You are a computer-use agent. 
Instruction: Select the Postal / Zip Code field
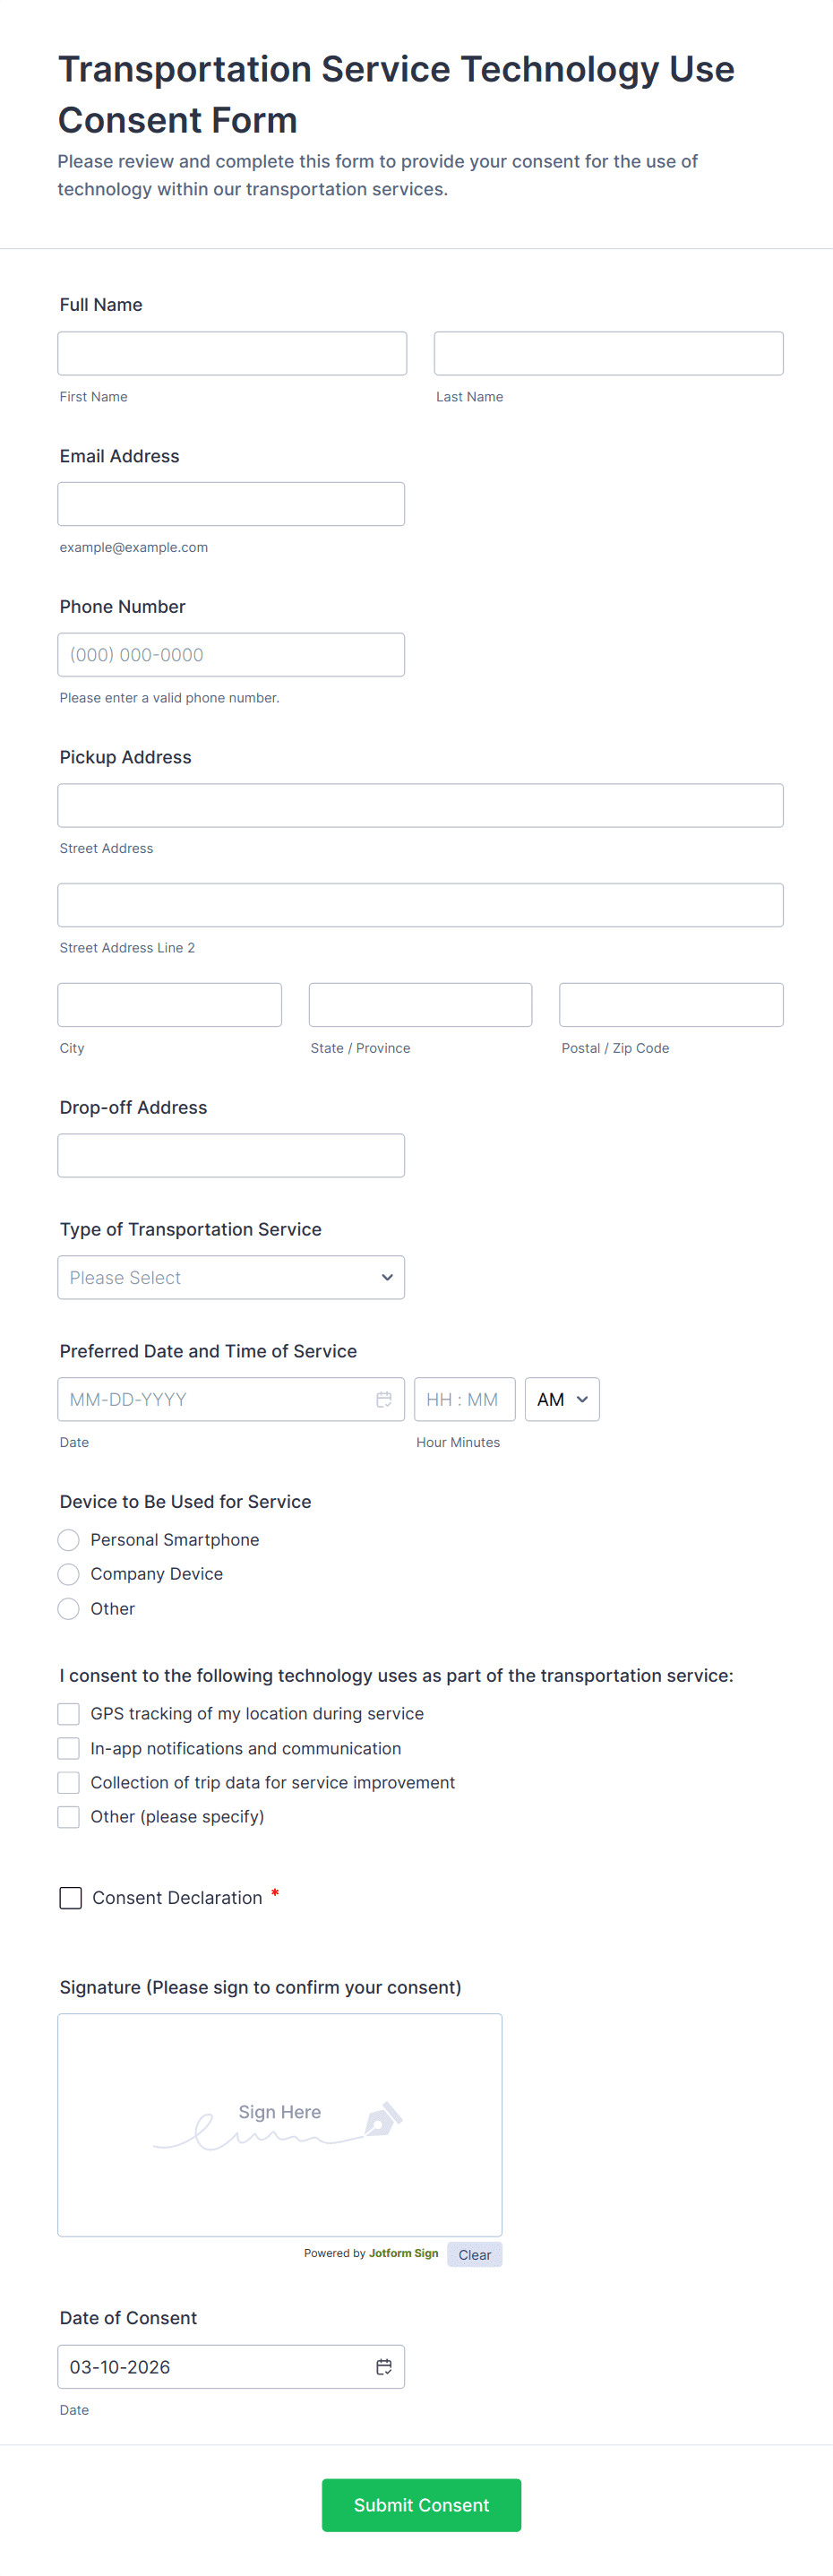(x=670, y=1004)
